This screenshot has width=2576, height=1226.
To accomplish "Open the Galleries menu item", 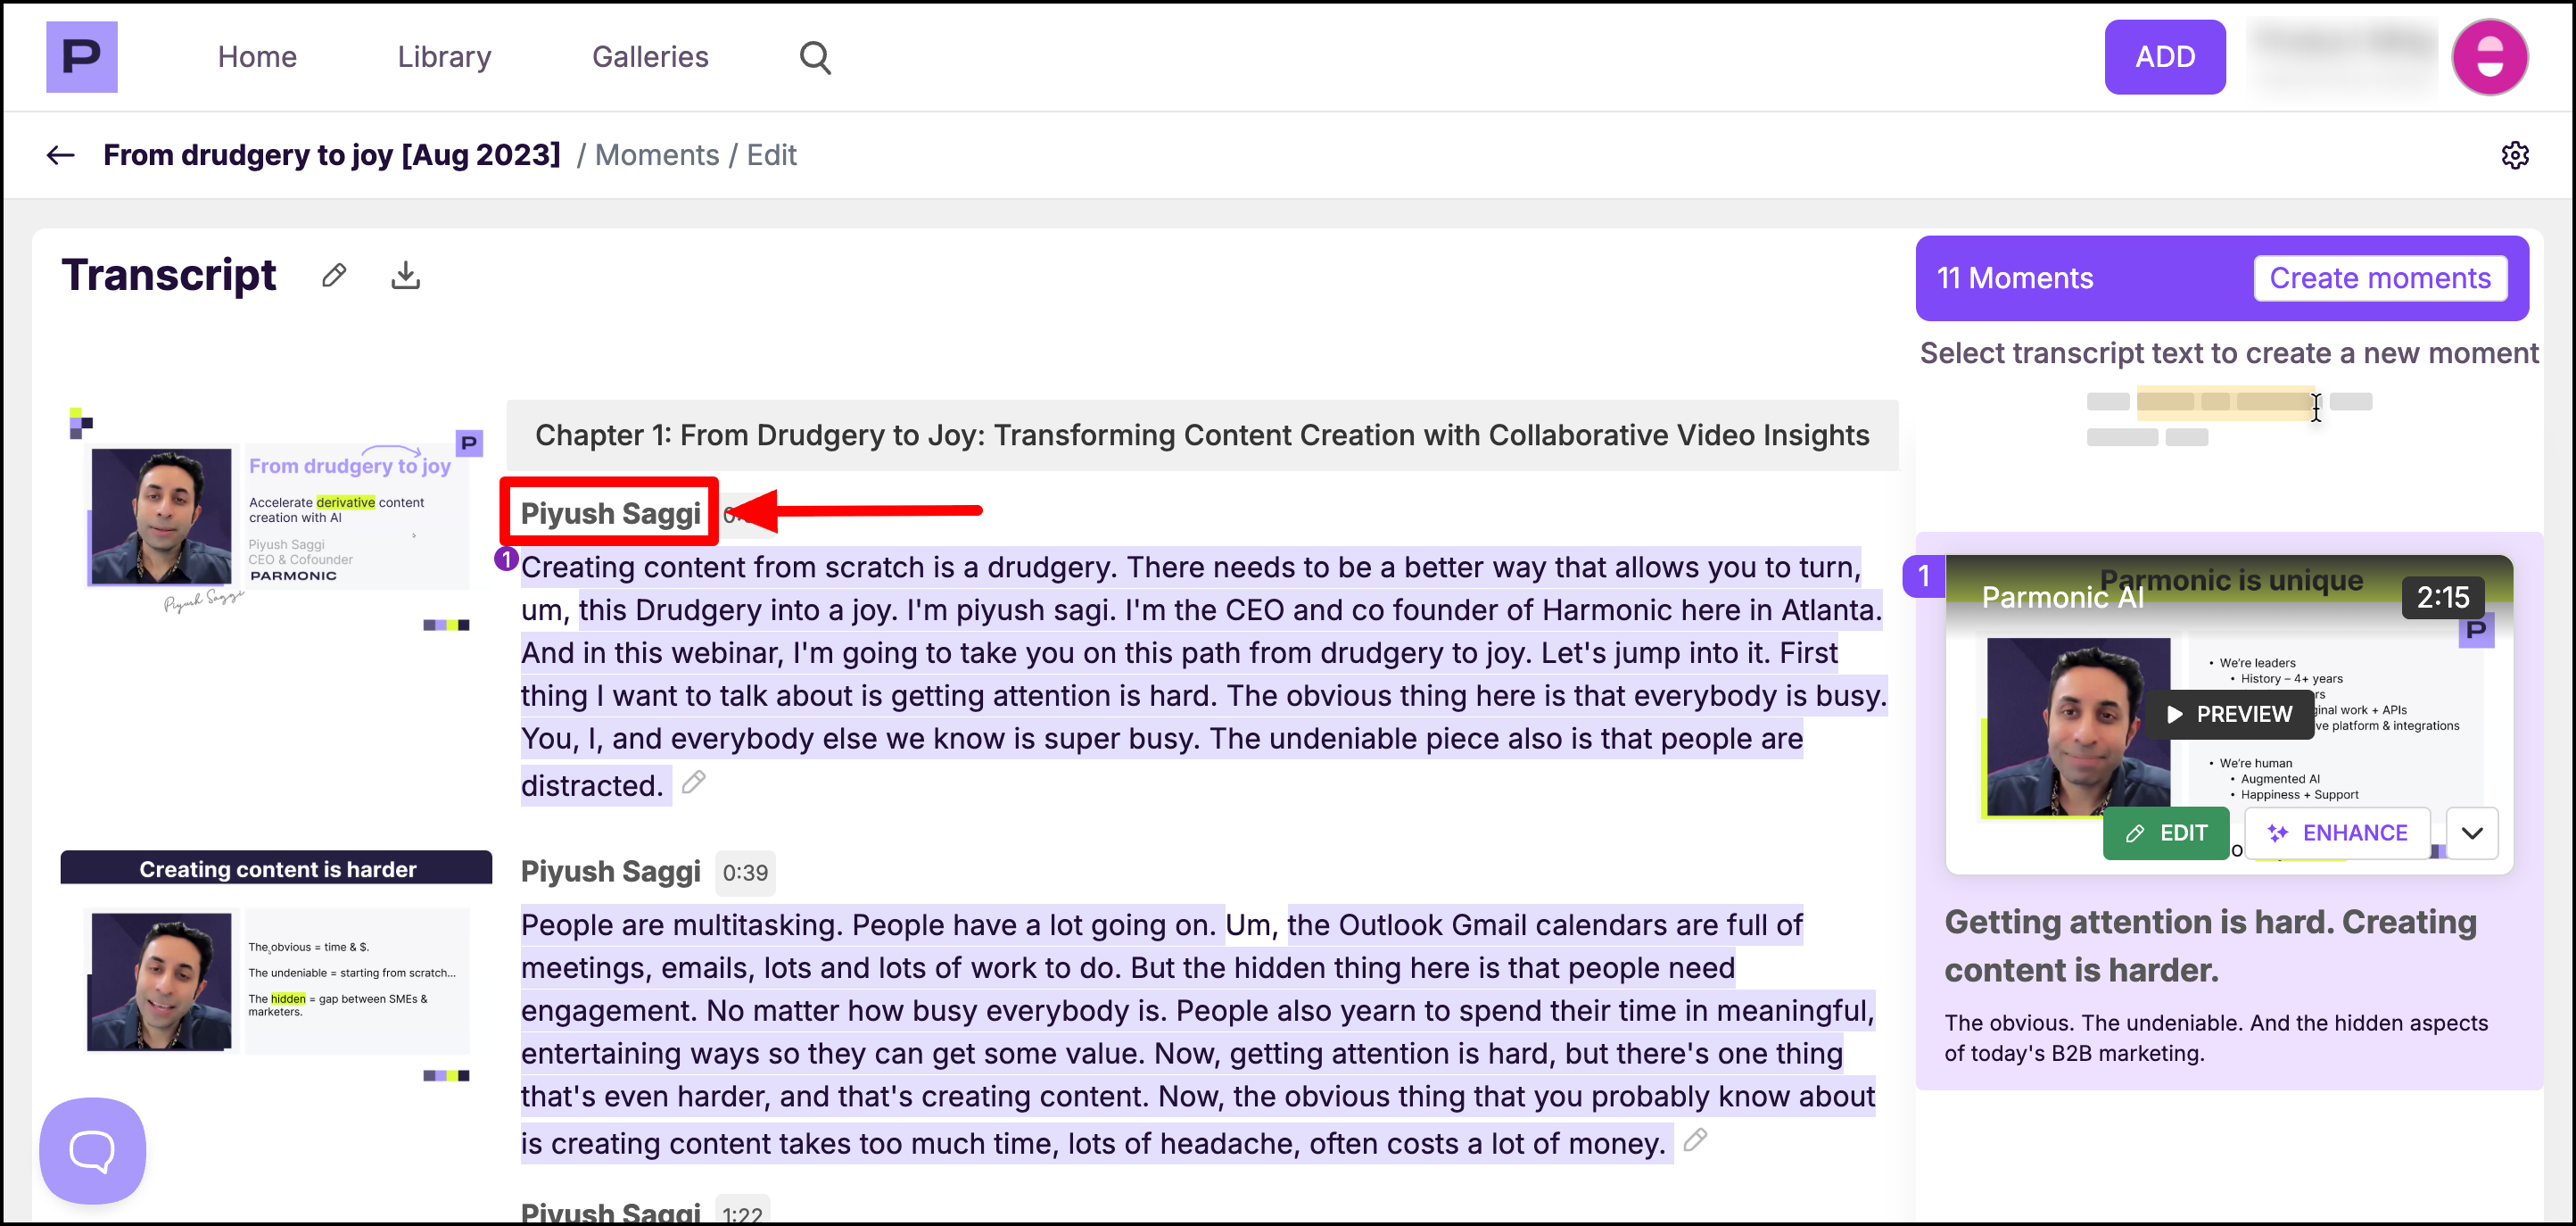I will 650,57.
